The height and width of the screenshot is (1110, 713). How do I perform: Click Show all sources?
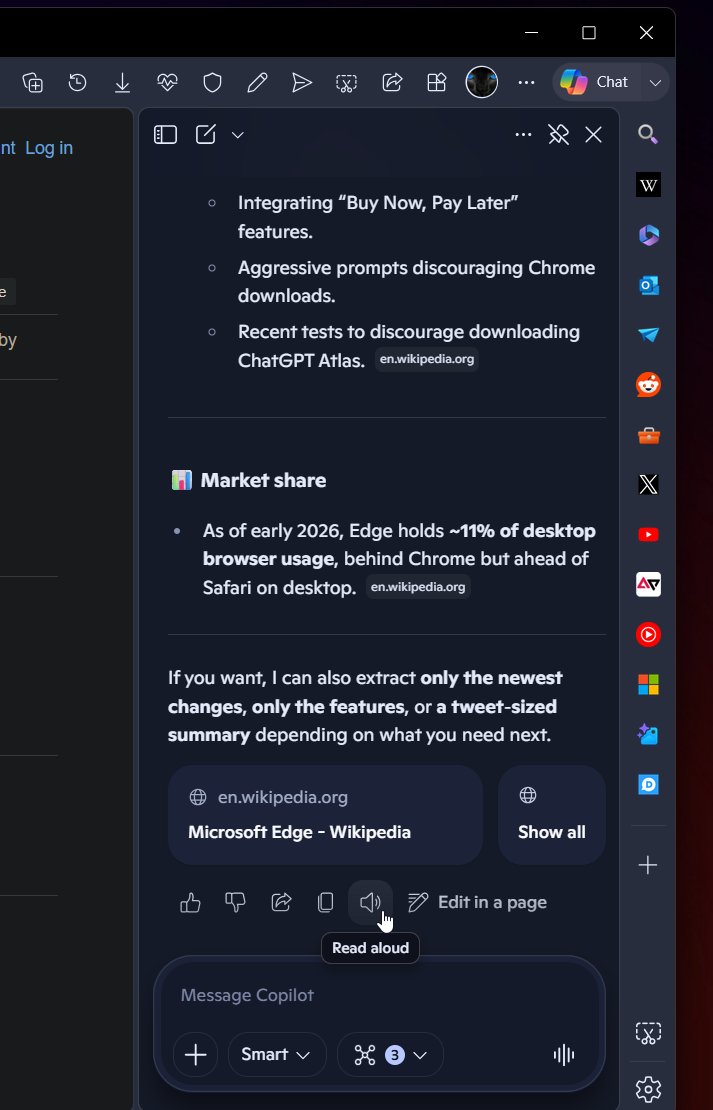click(552, 815)
